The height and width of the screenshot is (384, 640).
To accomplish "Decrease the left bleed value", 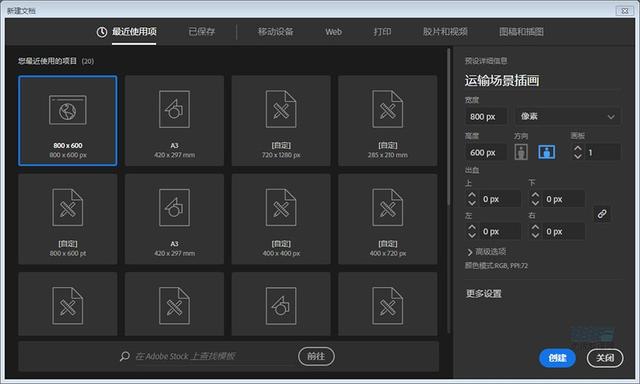I will click(472, 235).
